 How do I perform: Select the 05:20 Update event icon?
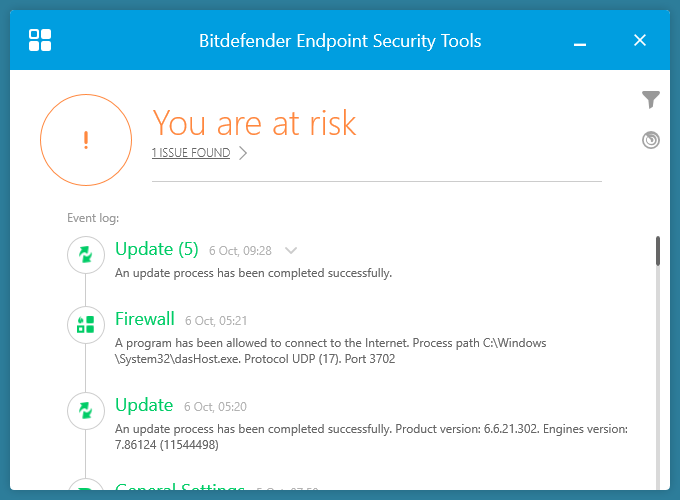tap(86, 410)
